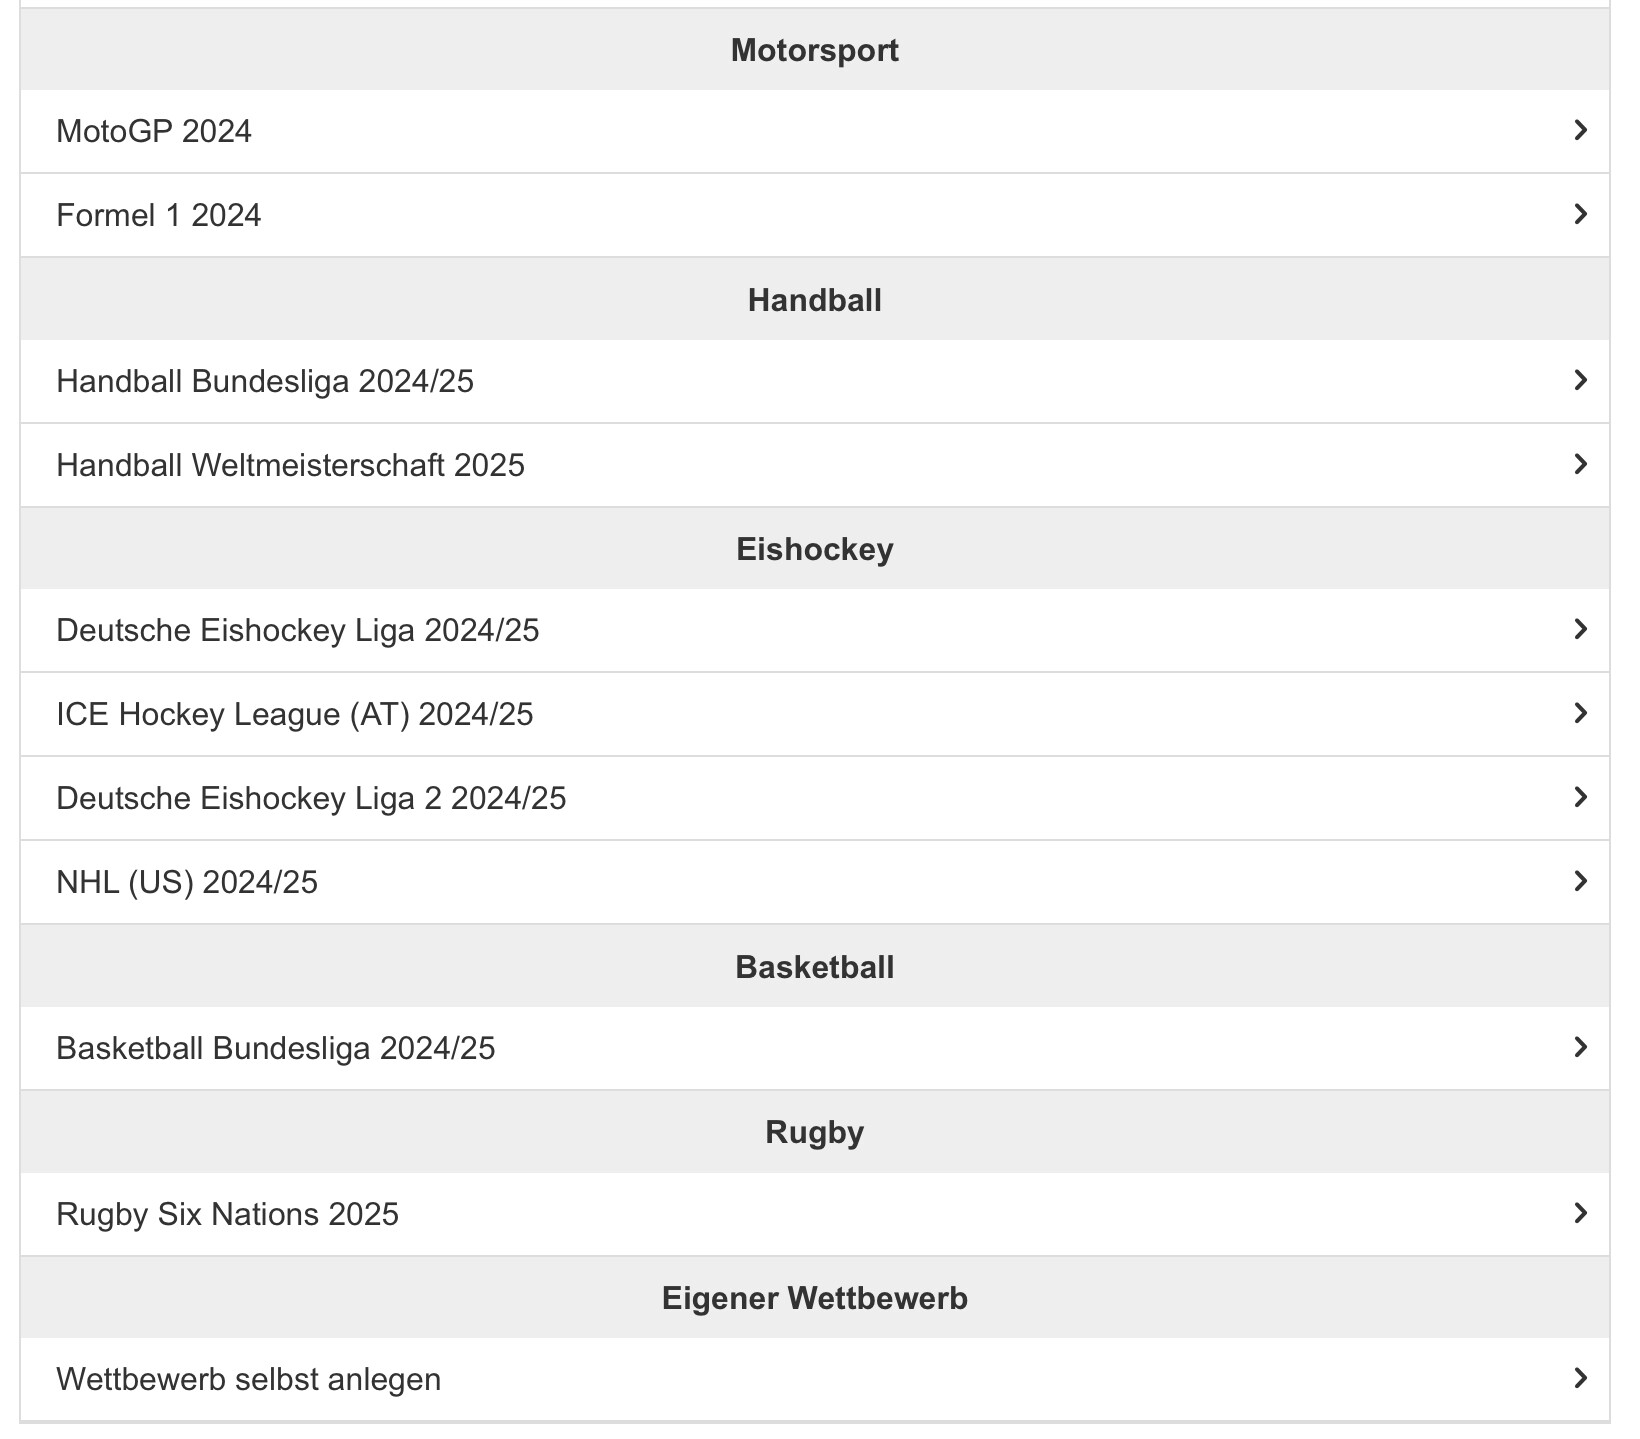The image size is (1640, 1439).
Task: Open Deutsche Eishockey Liga 2024/25
Action: [x=298, y=630]
